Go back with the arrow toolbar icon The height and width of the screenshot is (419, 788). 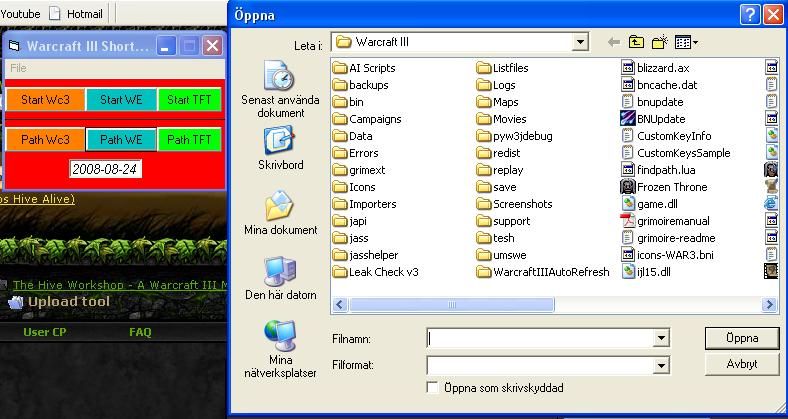pyautogui.click(x=613, y=43)
